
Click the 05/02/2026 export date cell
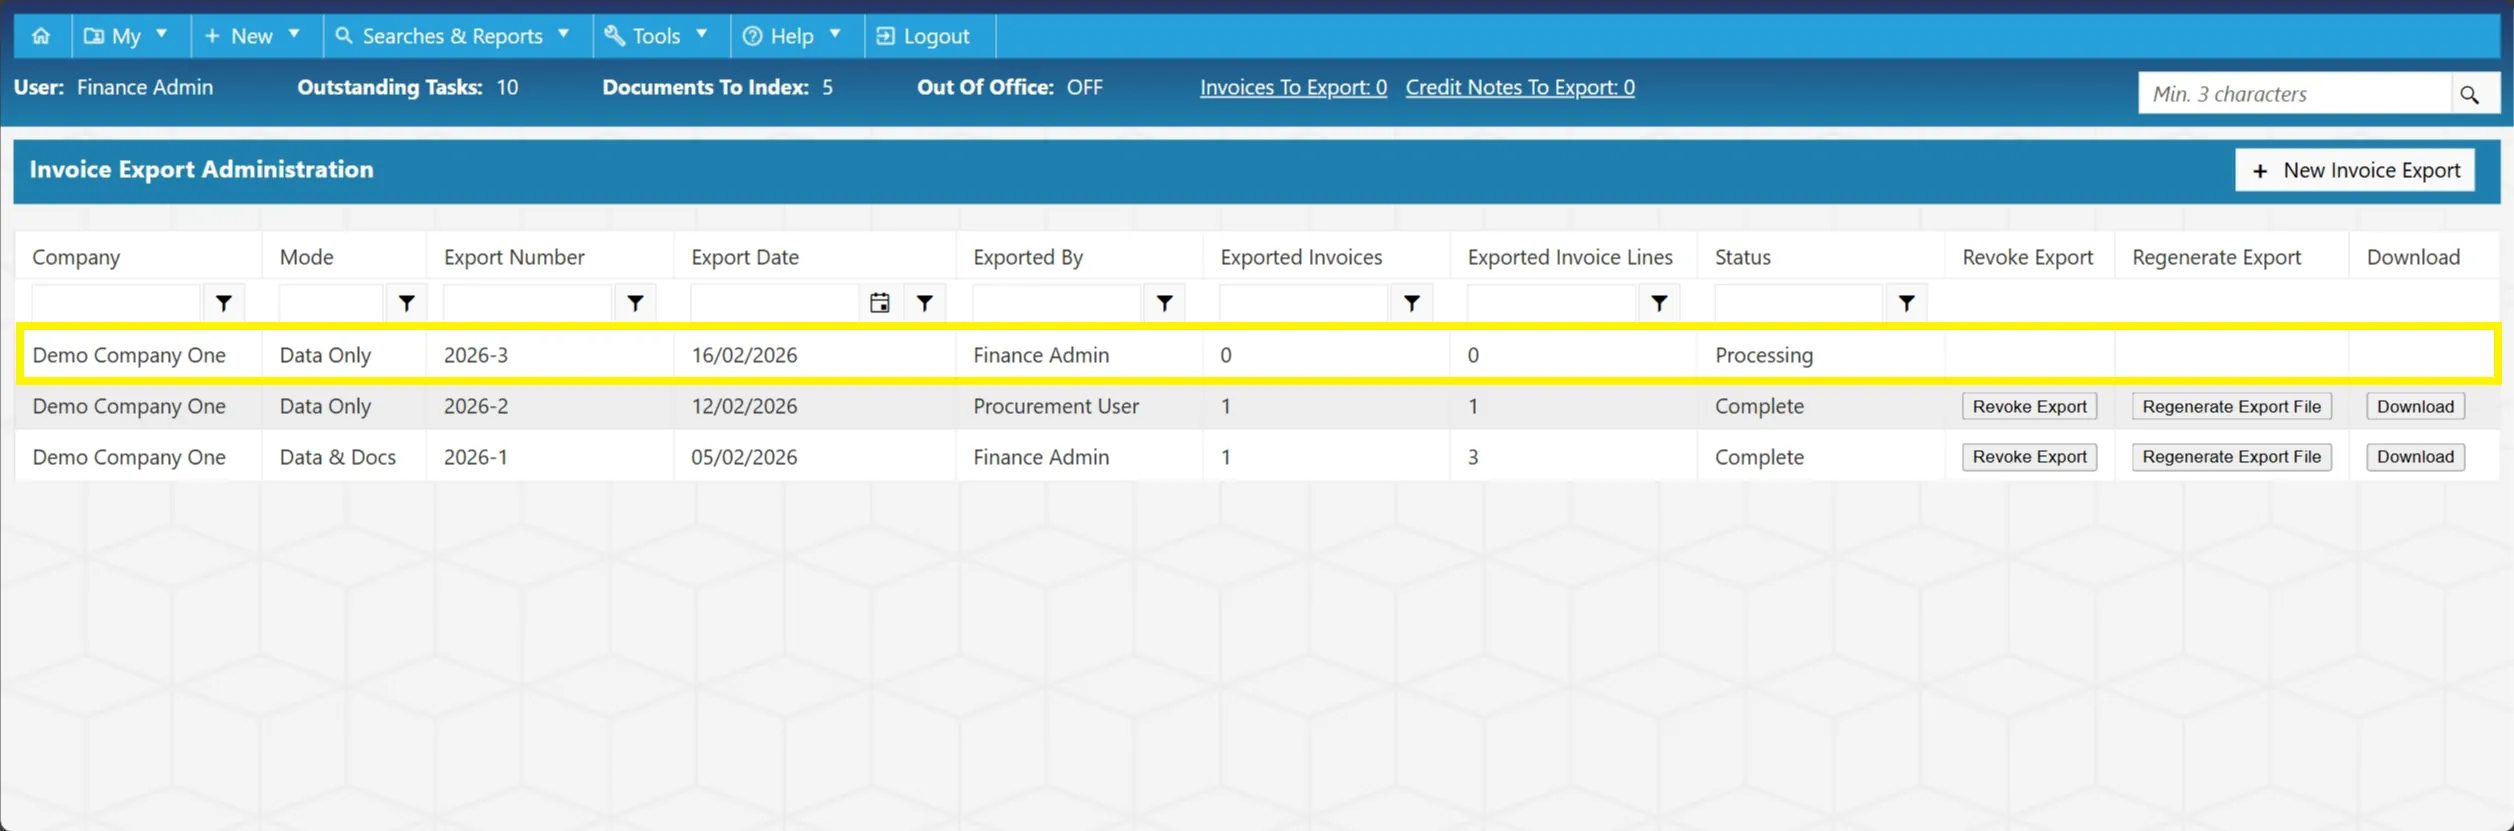(x=744, y=457)
